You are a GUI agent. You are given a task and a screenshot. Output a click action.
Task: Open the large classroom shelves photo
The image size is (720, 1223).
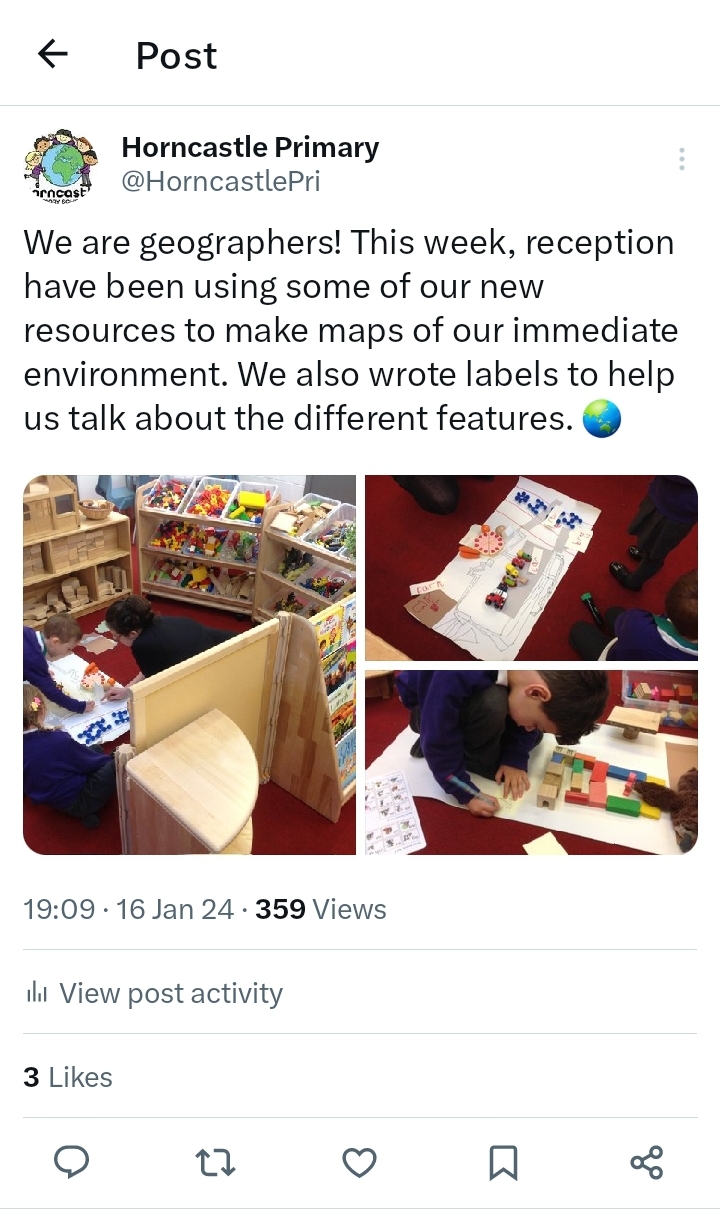[189, 665]
